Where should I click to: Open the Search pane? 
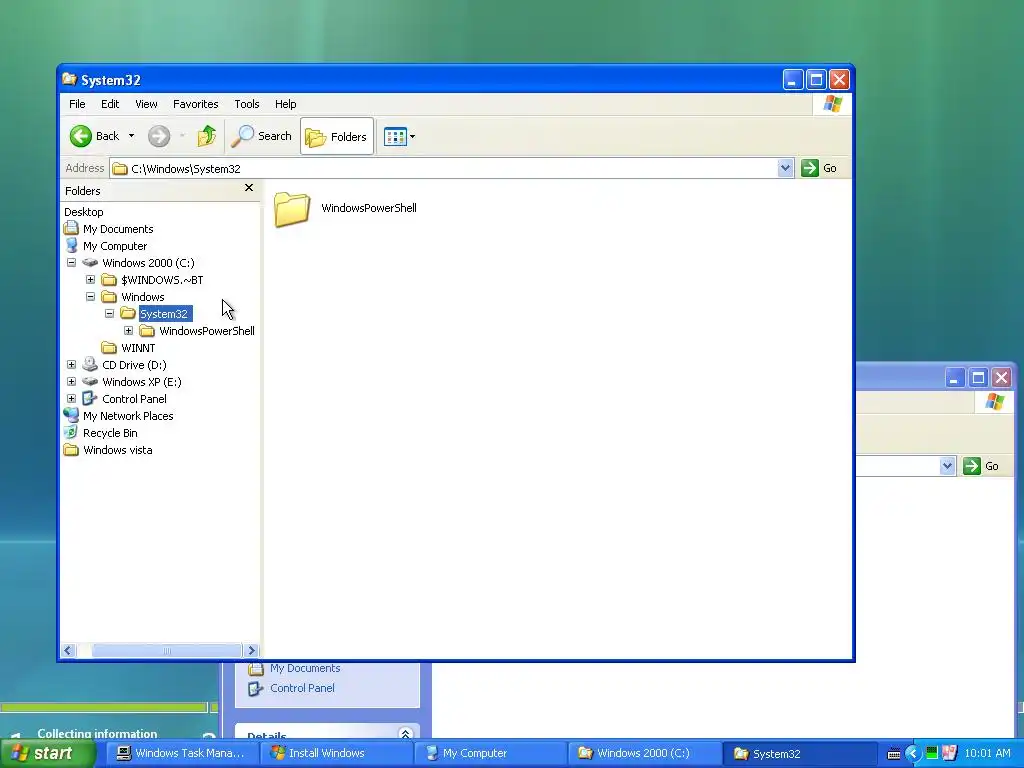tap(261, 136)
